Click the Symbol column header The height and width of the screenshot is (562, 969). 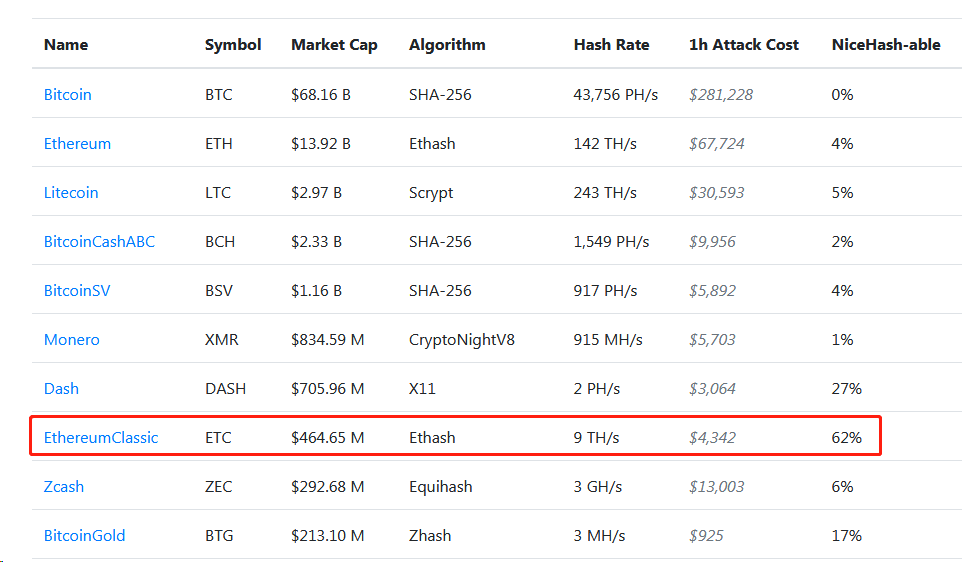(x=233, y=45)
